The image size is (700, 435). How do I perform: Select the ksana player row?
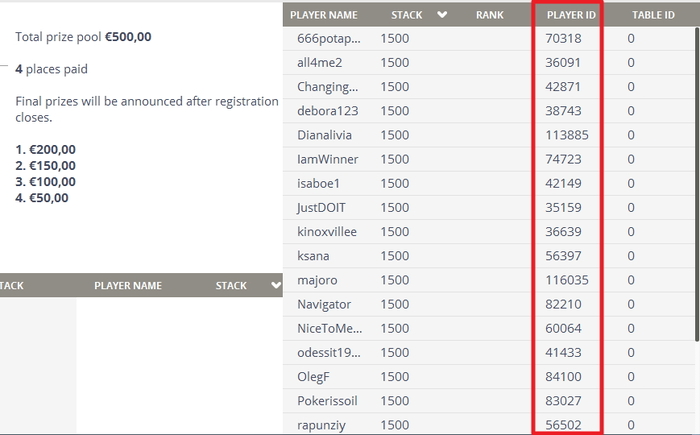coord(489,256)
